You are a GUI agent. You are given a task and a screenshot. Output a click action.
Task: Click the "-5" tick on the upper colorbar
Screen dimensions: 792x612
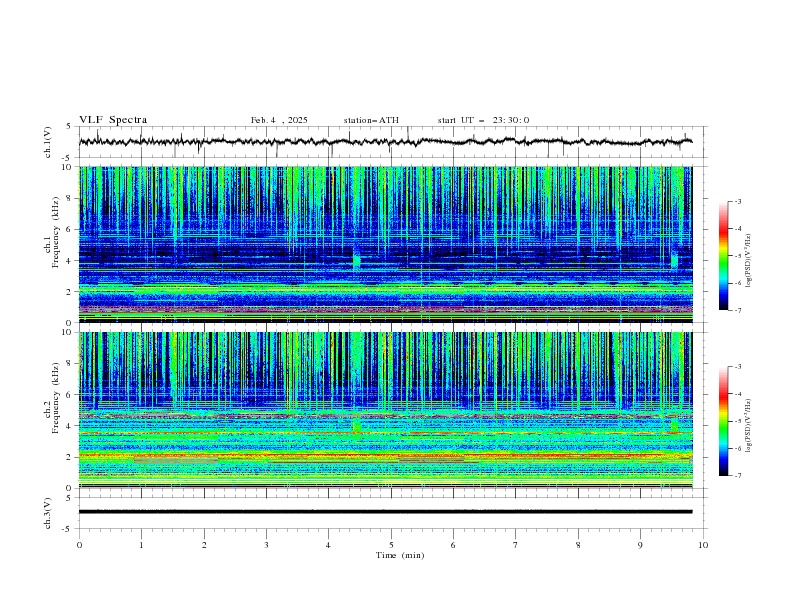pyautogui.click(x=738, y=256)
